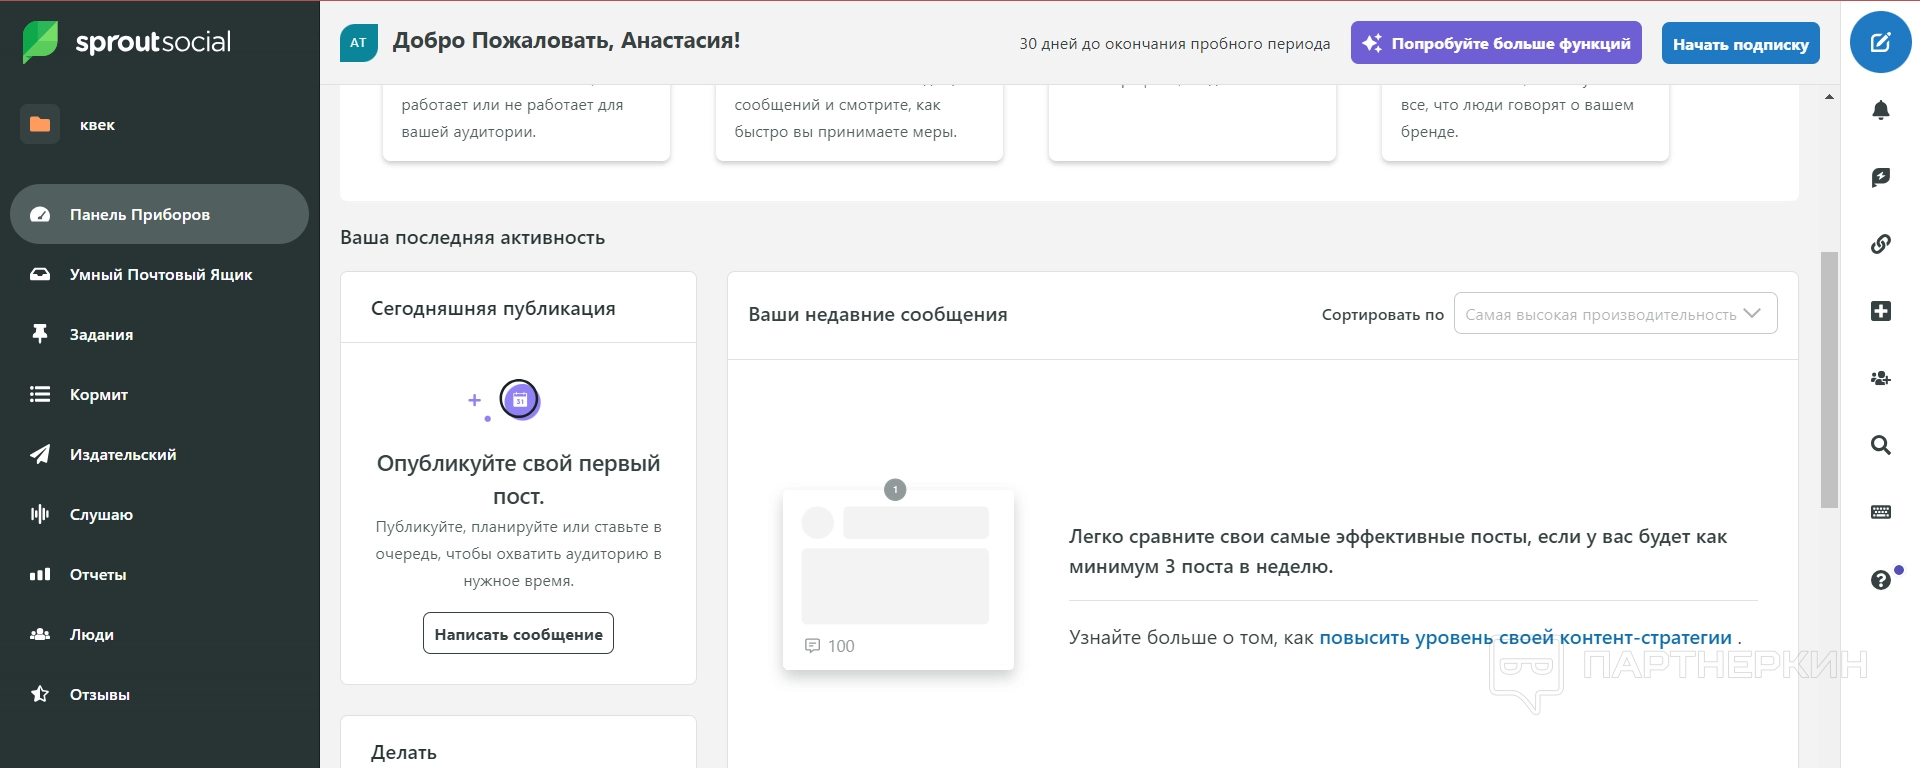The width and height of the screenshot is (1920, 768).
Task: Click the Sprout Social logo
Action: [127, 42]
